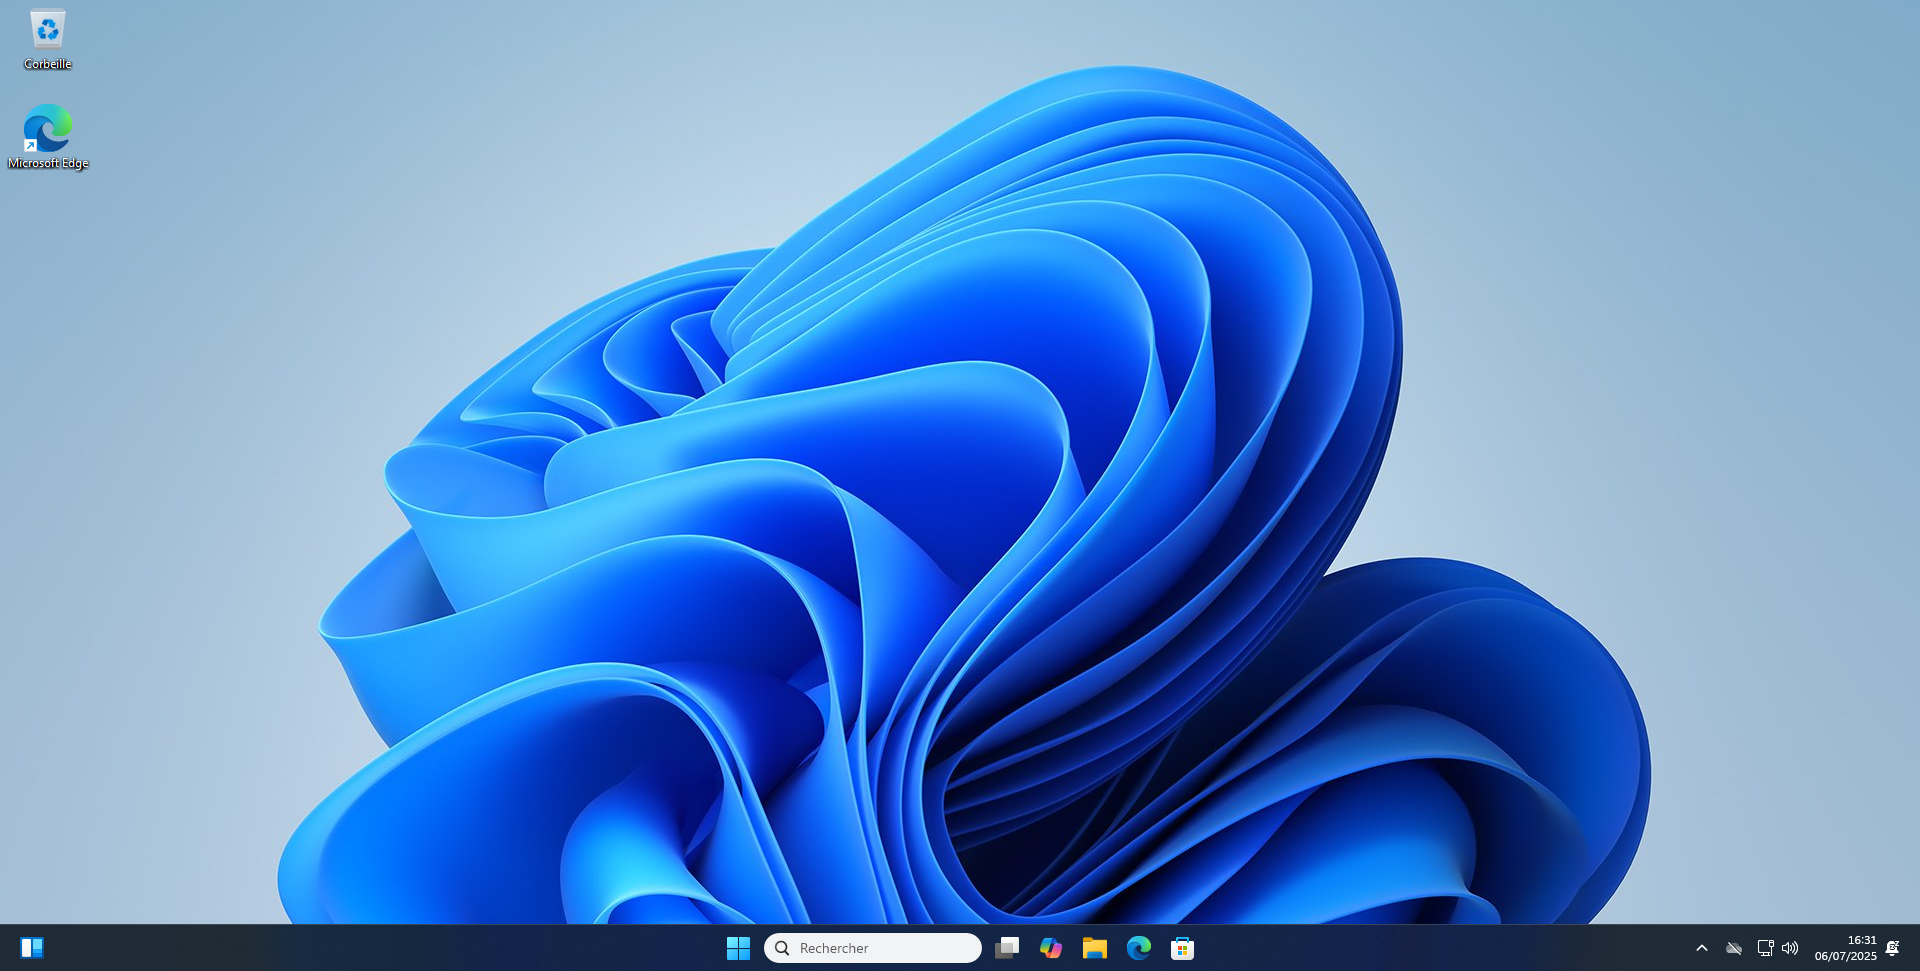The height and width of the screenshot is (971, 1920).
Task: Launch Copilot from the taskbar
Action: 1051,948
